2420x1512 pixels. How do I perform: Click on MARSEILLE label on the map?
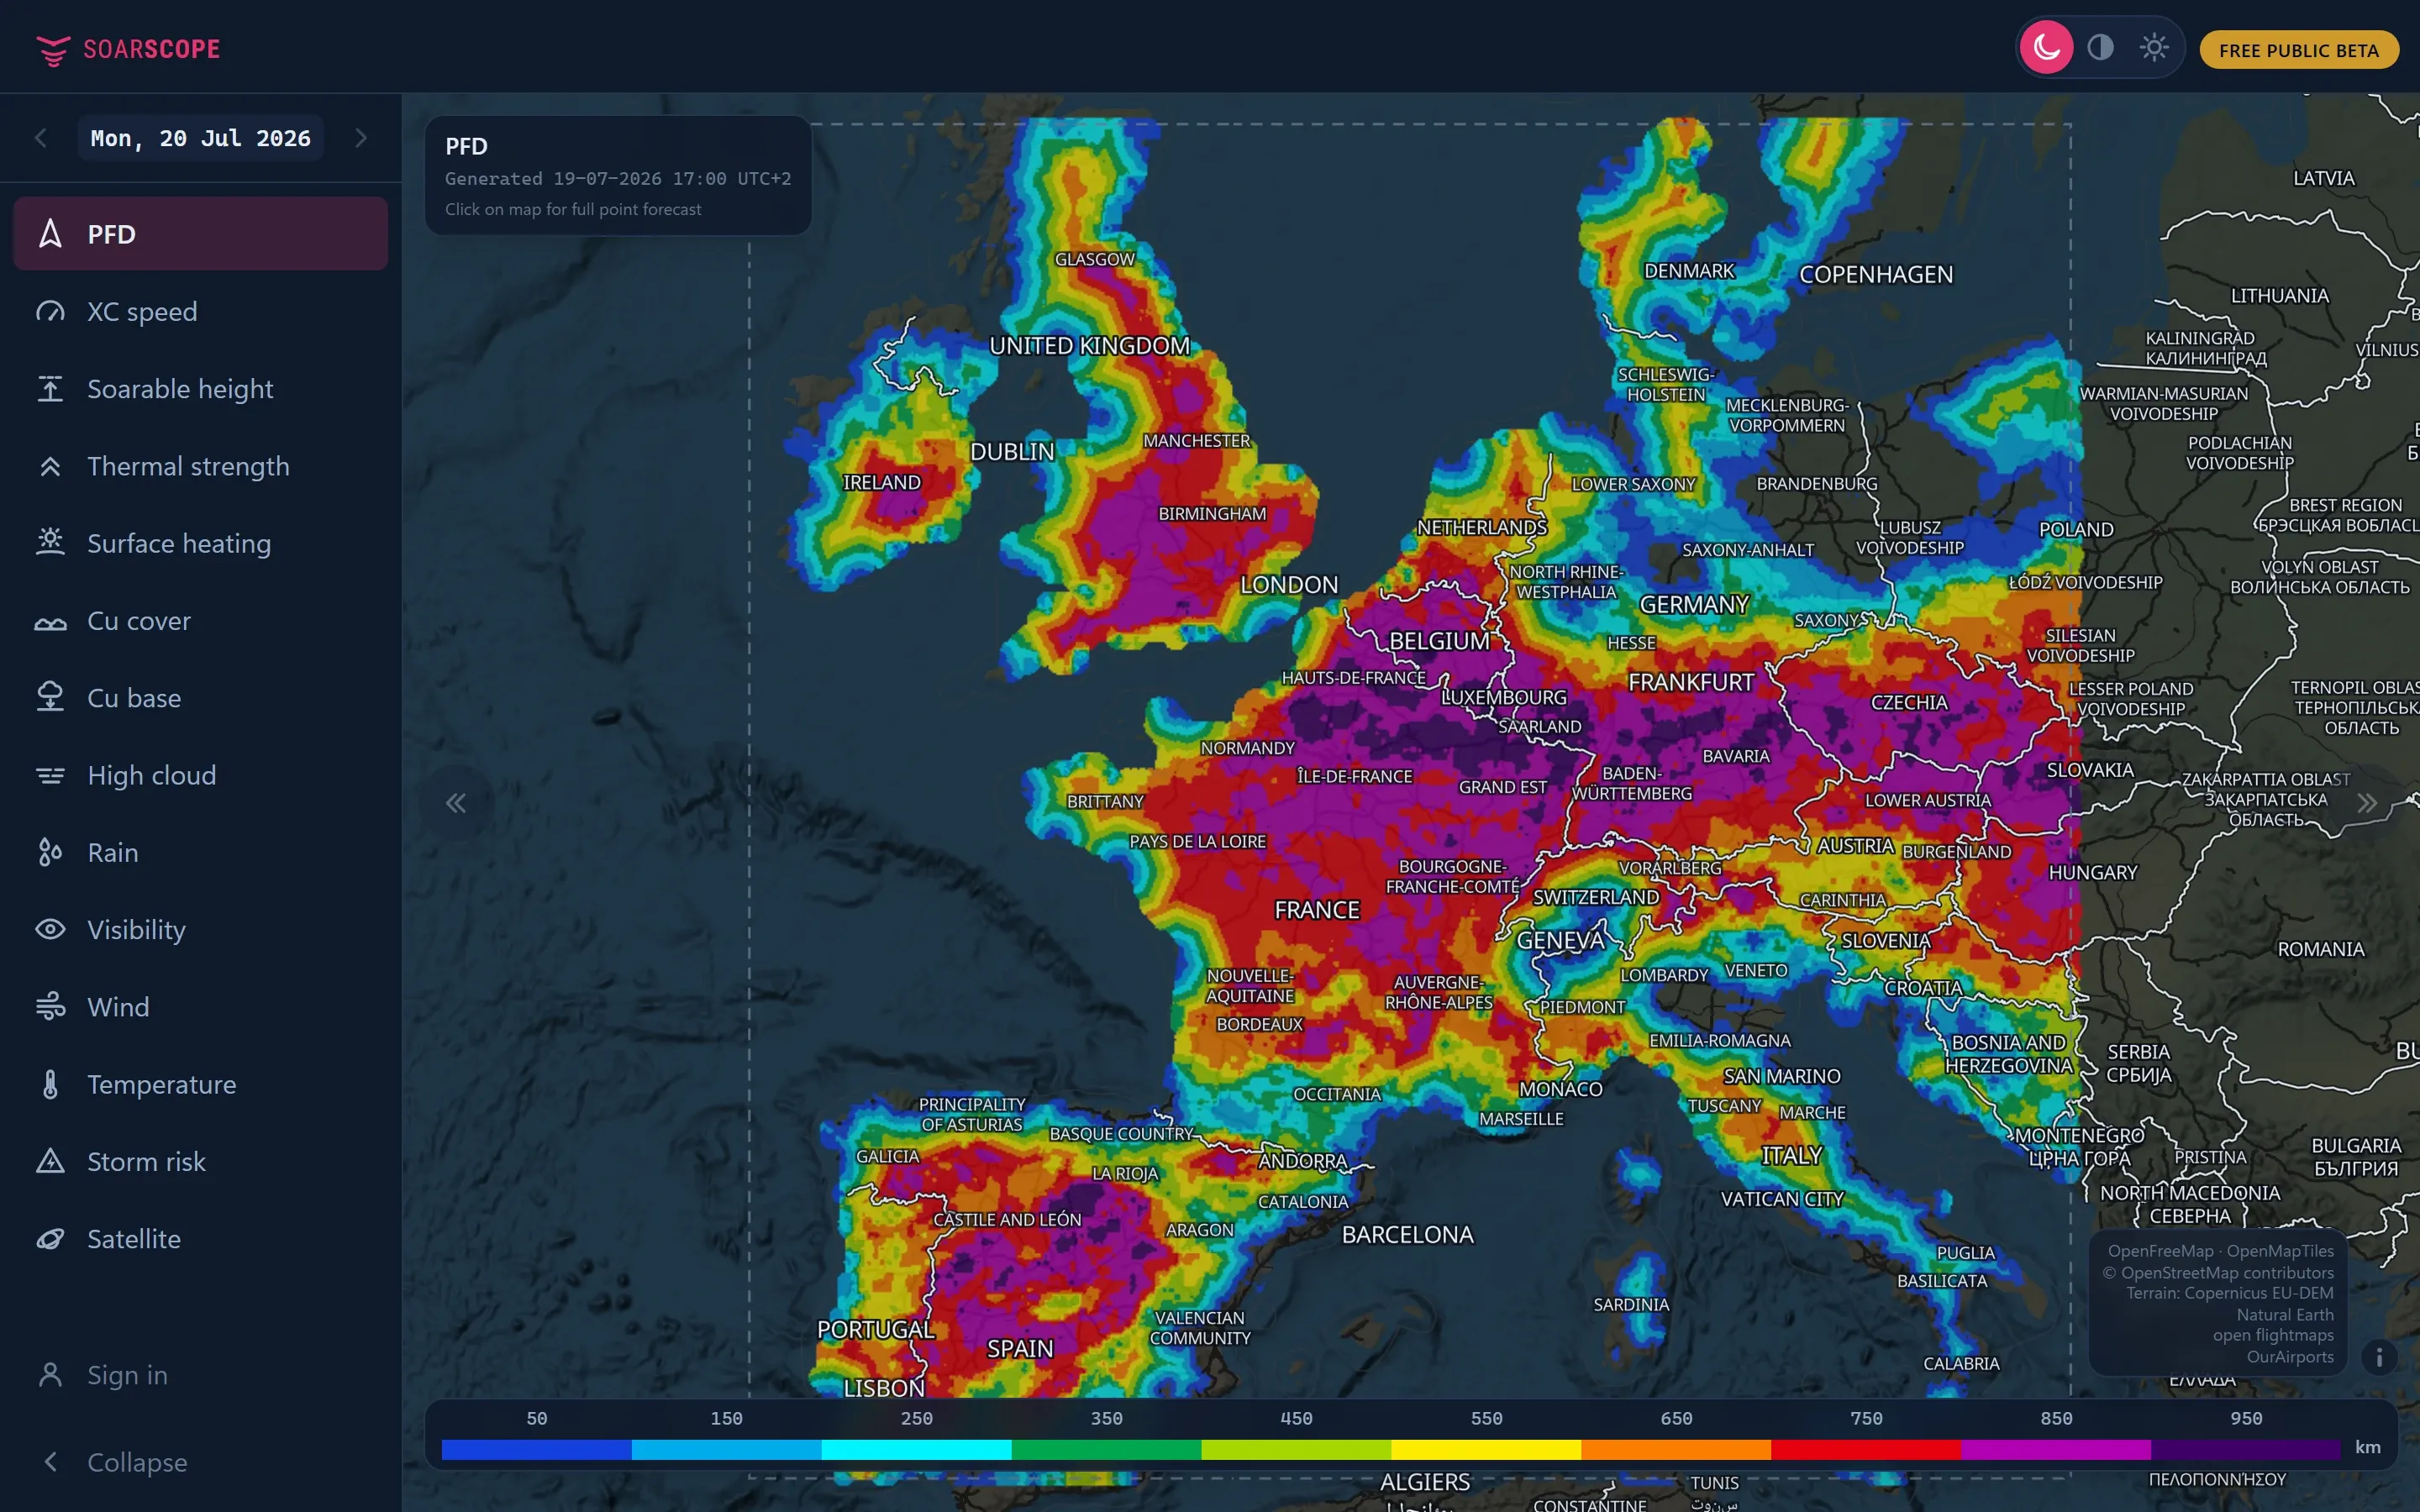(x=1521, y=1119)
